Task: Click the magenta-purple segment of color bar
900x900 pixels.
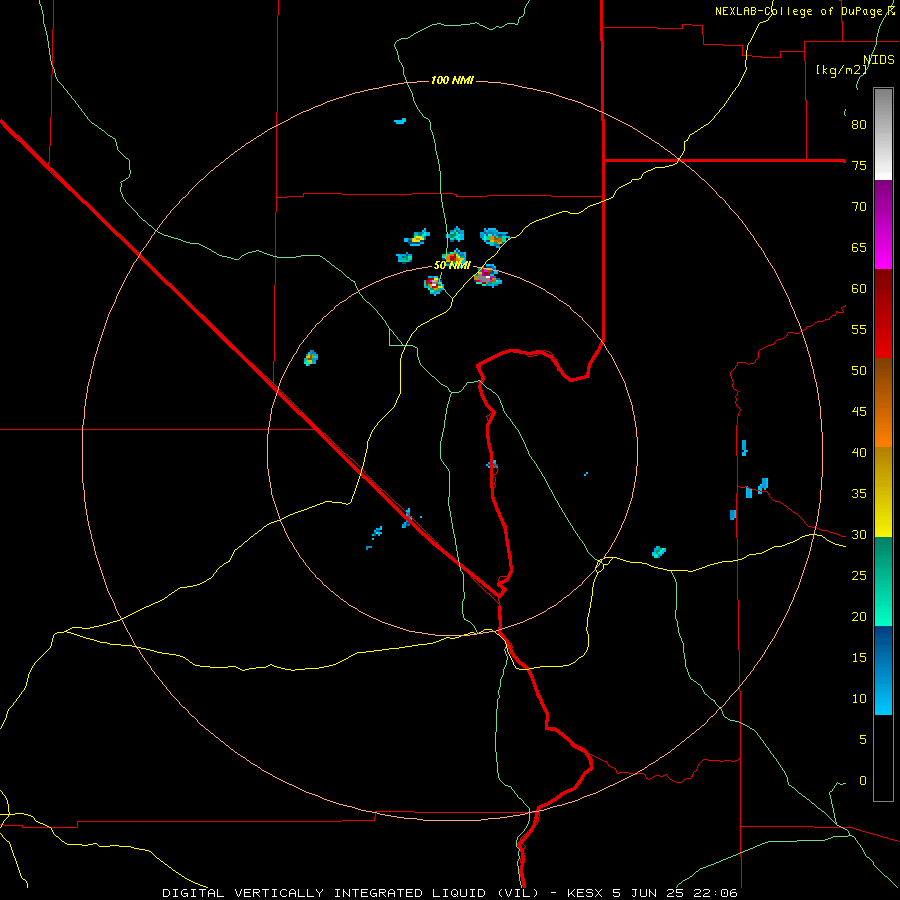Action: [883, 224]
